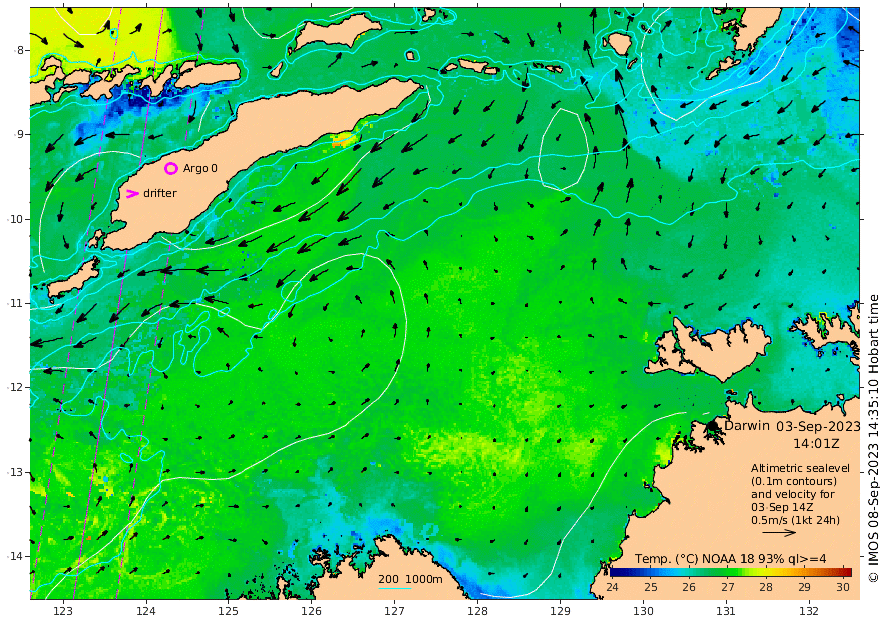Click the green 27°C section of colorbar
The height and width of the screenshot is (630, 880).
pos(728,572)
